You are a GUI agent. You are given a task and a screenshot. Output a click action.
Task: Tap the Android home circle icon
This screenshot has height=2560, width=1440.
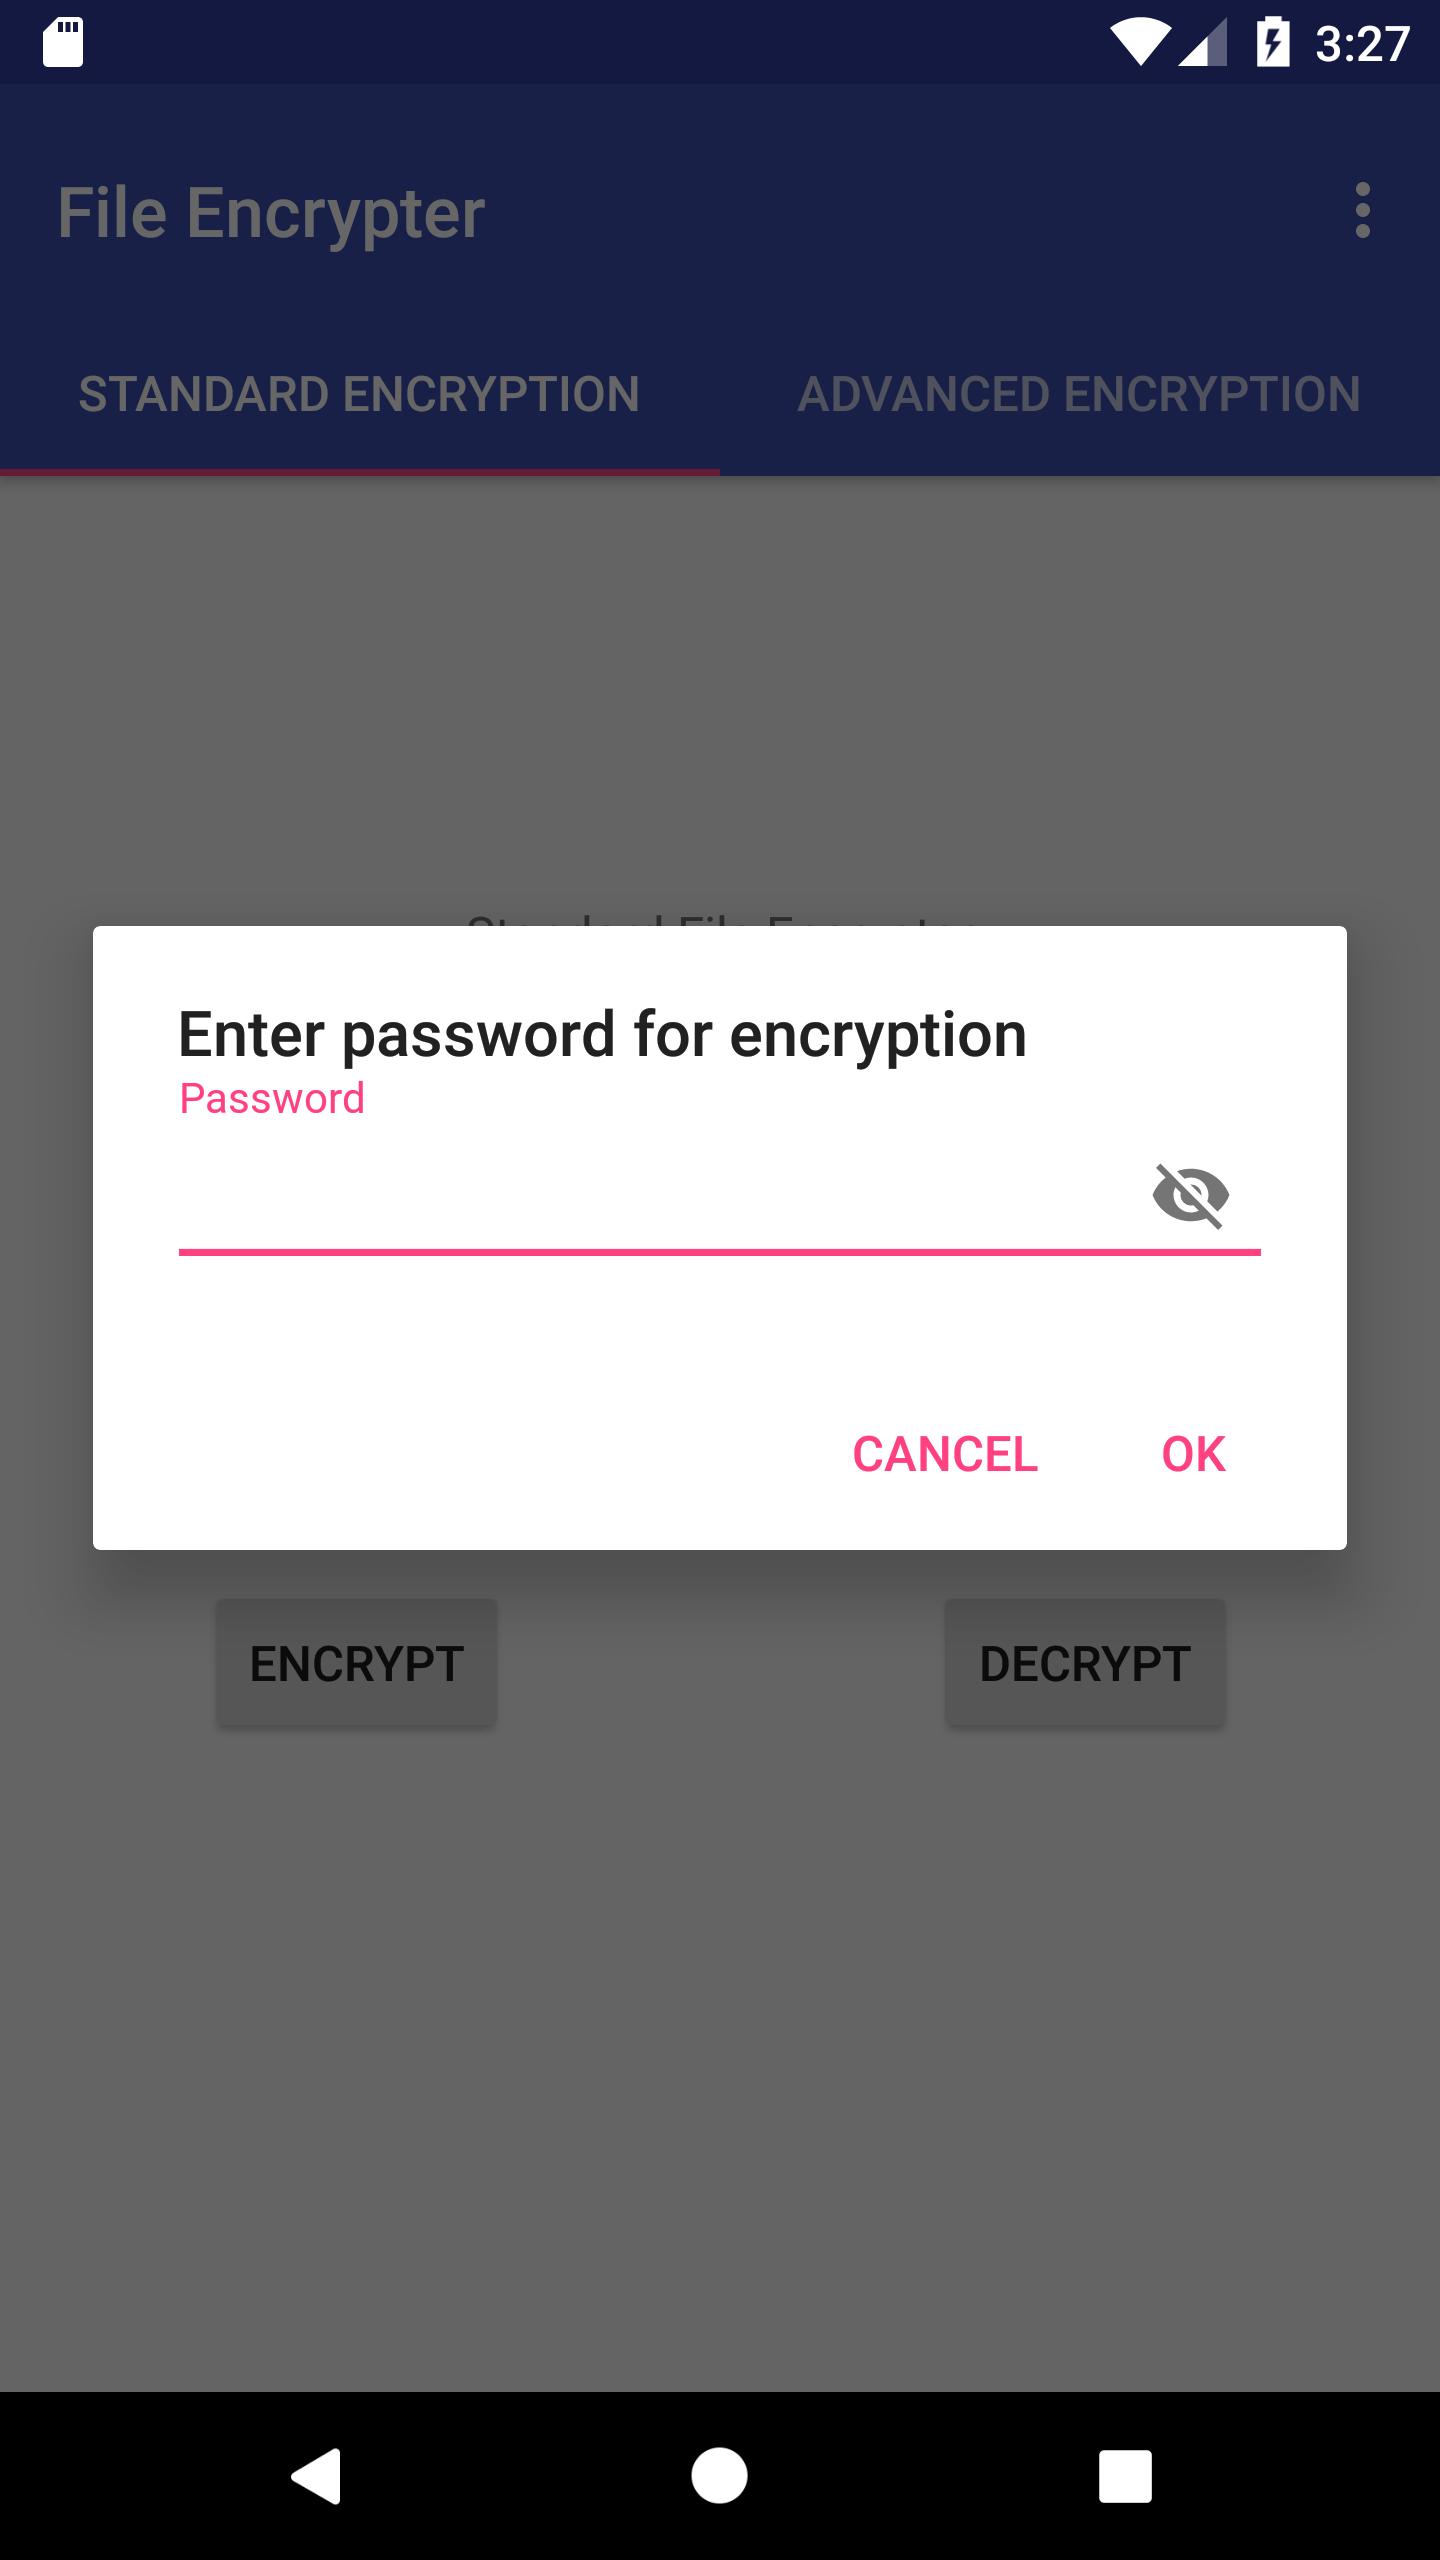(719, 2476)
